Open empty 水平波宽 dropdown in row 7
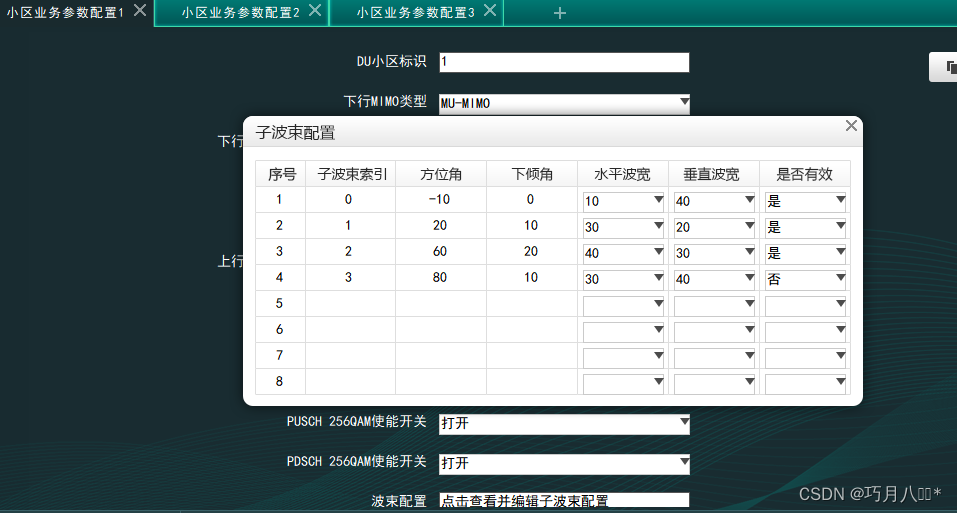This screenshot has width=957, height=513. point(623,357)
